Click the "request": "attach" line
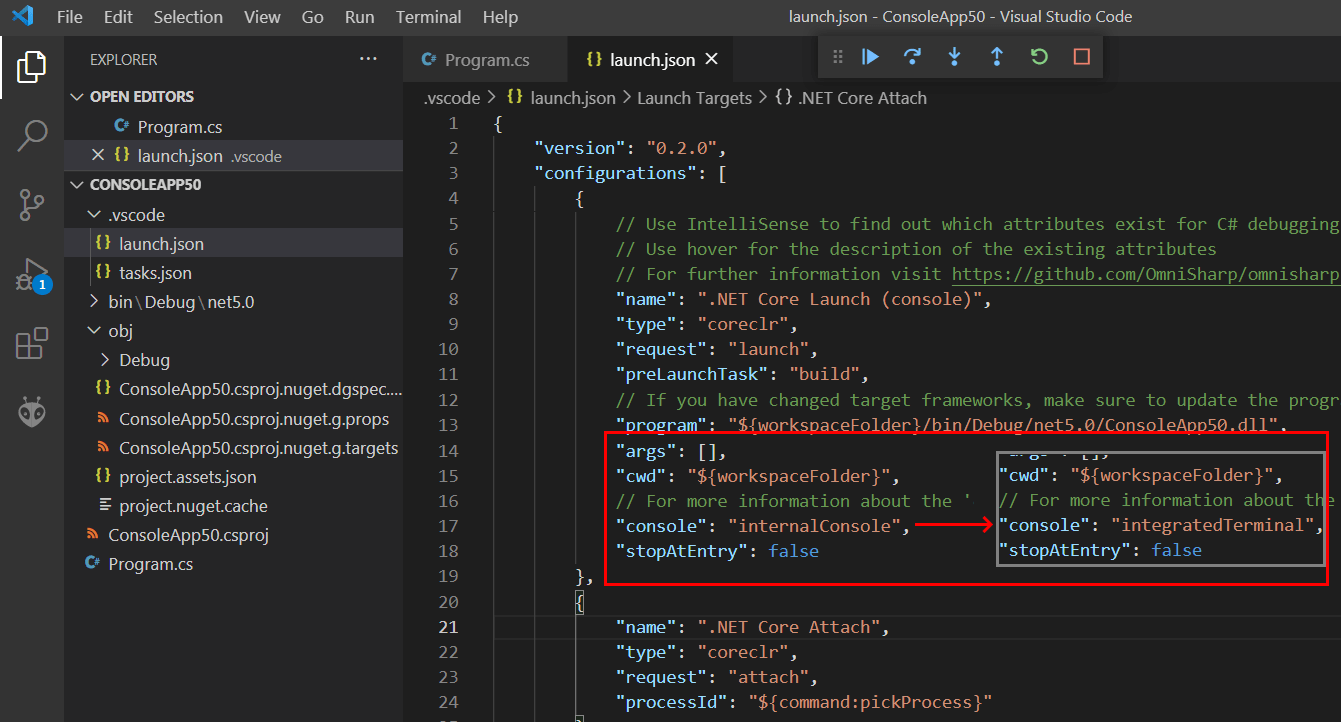Image resolution: width=1341 pixels, height=722 pixels. click(717, 677)
